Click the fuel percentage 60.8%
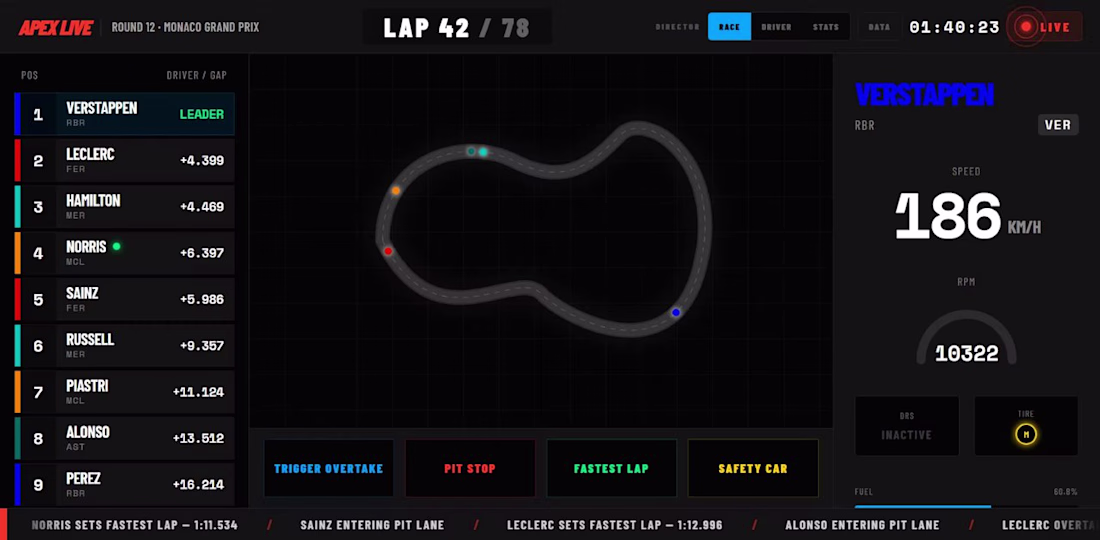 1066,492
